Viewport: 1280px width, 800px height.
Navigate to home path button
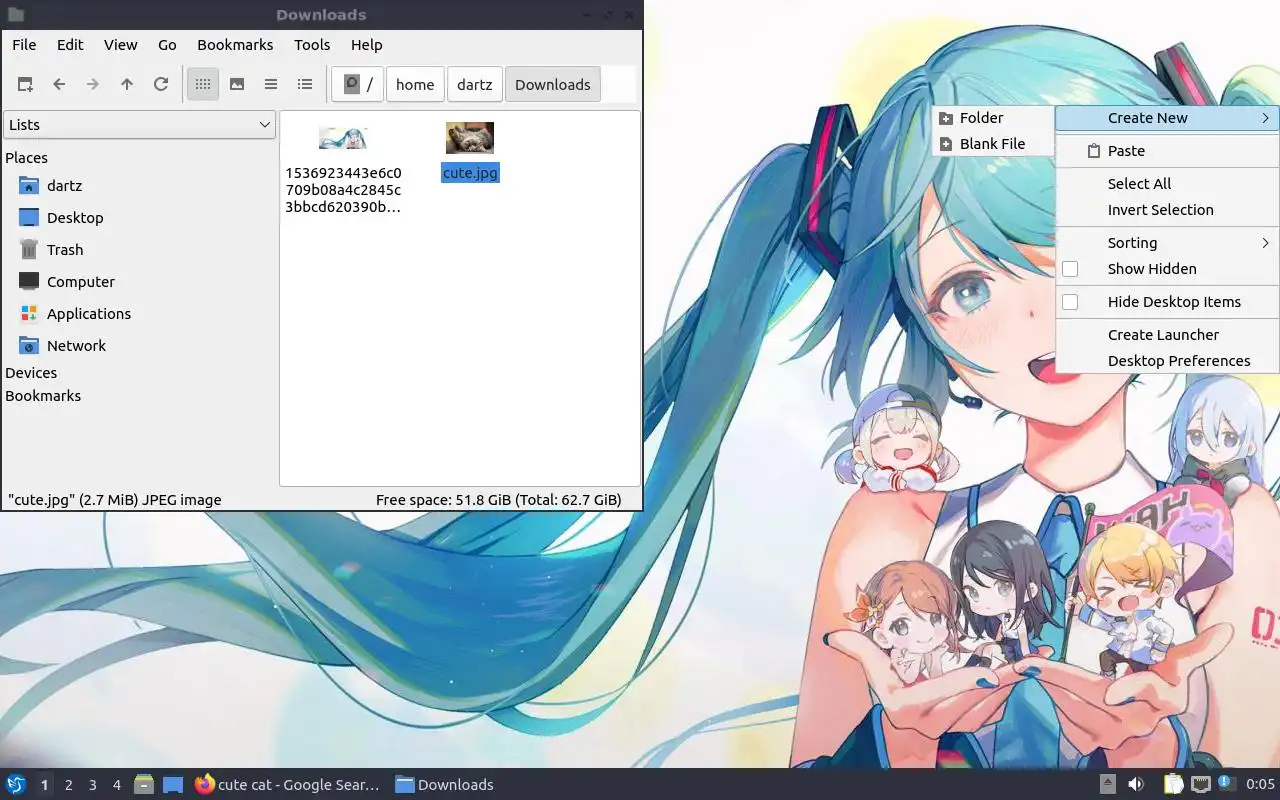coord(415,85)
